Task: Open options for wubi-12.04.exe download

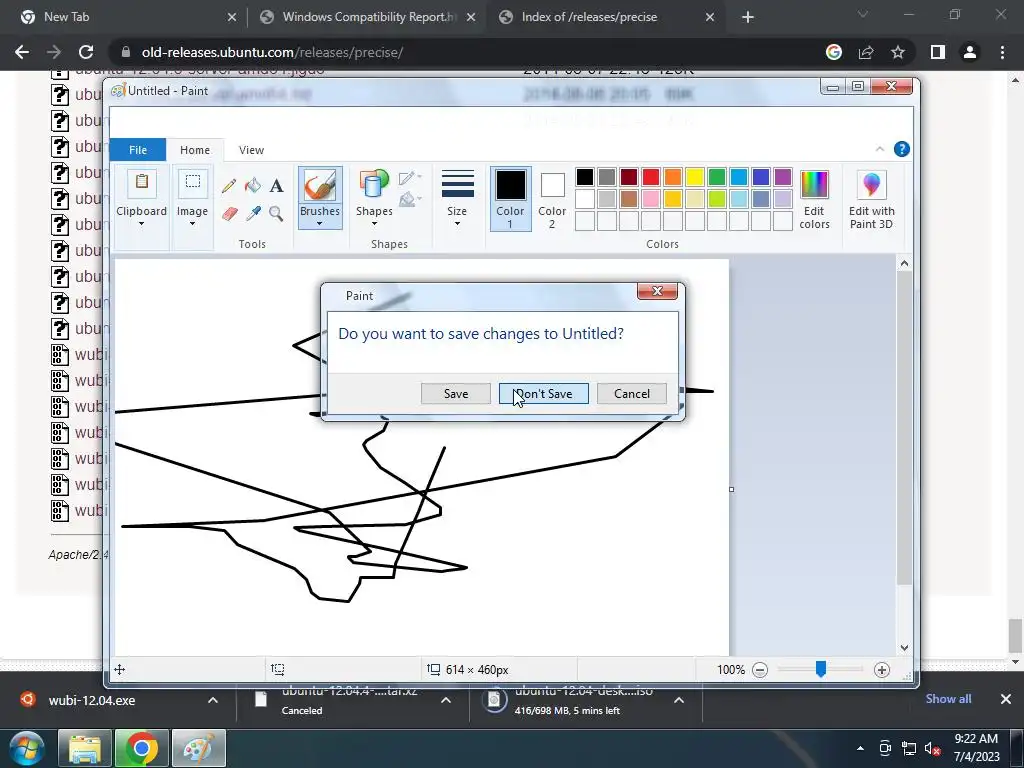Action: [x=213, y=700]
